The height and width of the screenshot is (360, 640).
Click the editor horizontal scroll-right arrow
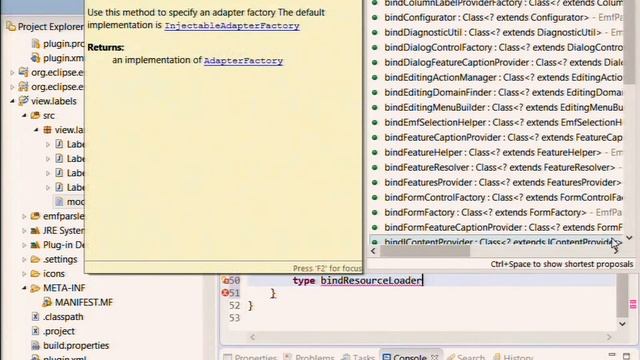[x=609, y=337]
